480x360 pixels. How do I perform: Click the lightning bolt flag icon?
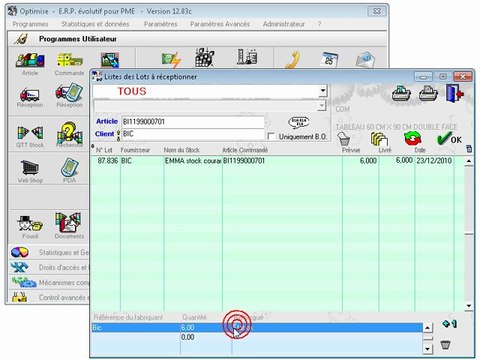click(x=171, y=59)
